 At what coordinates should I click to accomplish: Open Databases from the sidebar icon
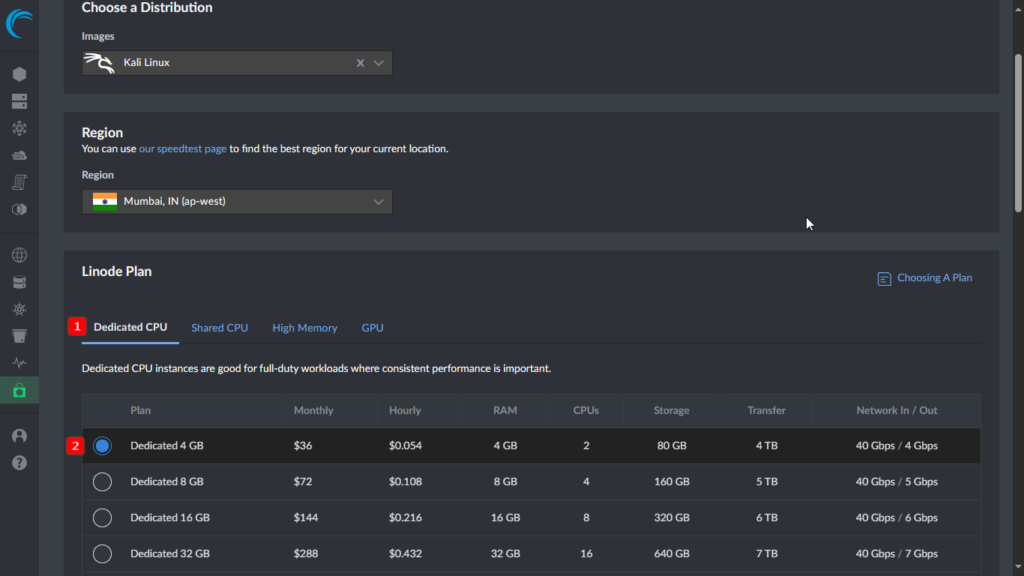20,282
